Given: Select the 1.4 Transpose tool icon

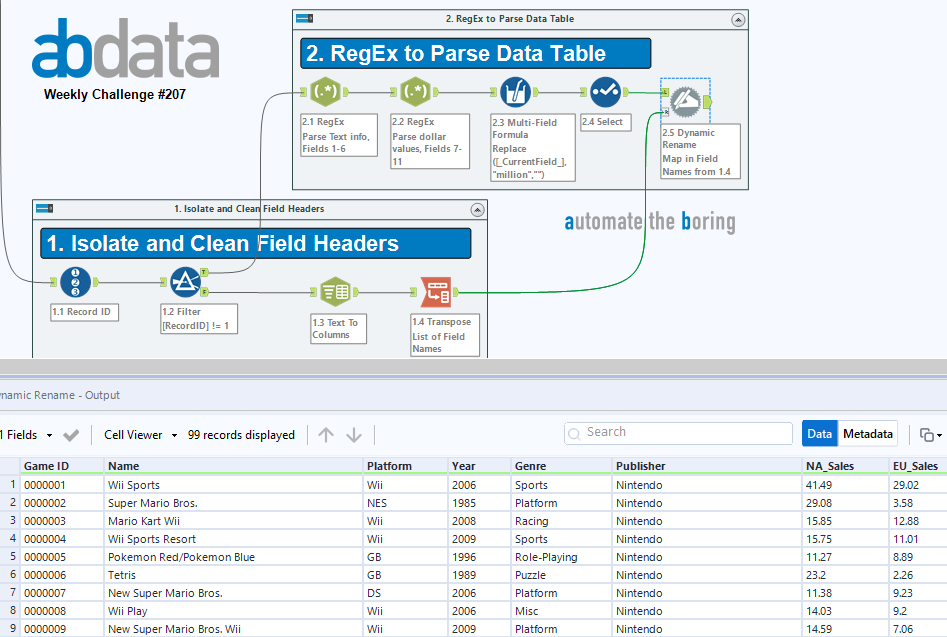Looking at the screenshot, I should [435, 292].
